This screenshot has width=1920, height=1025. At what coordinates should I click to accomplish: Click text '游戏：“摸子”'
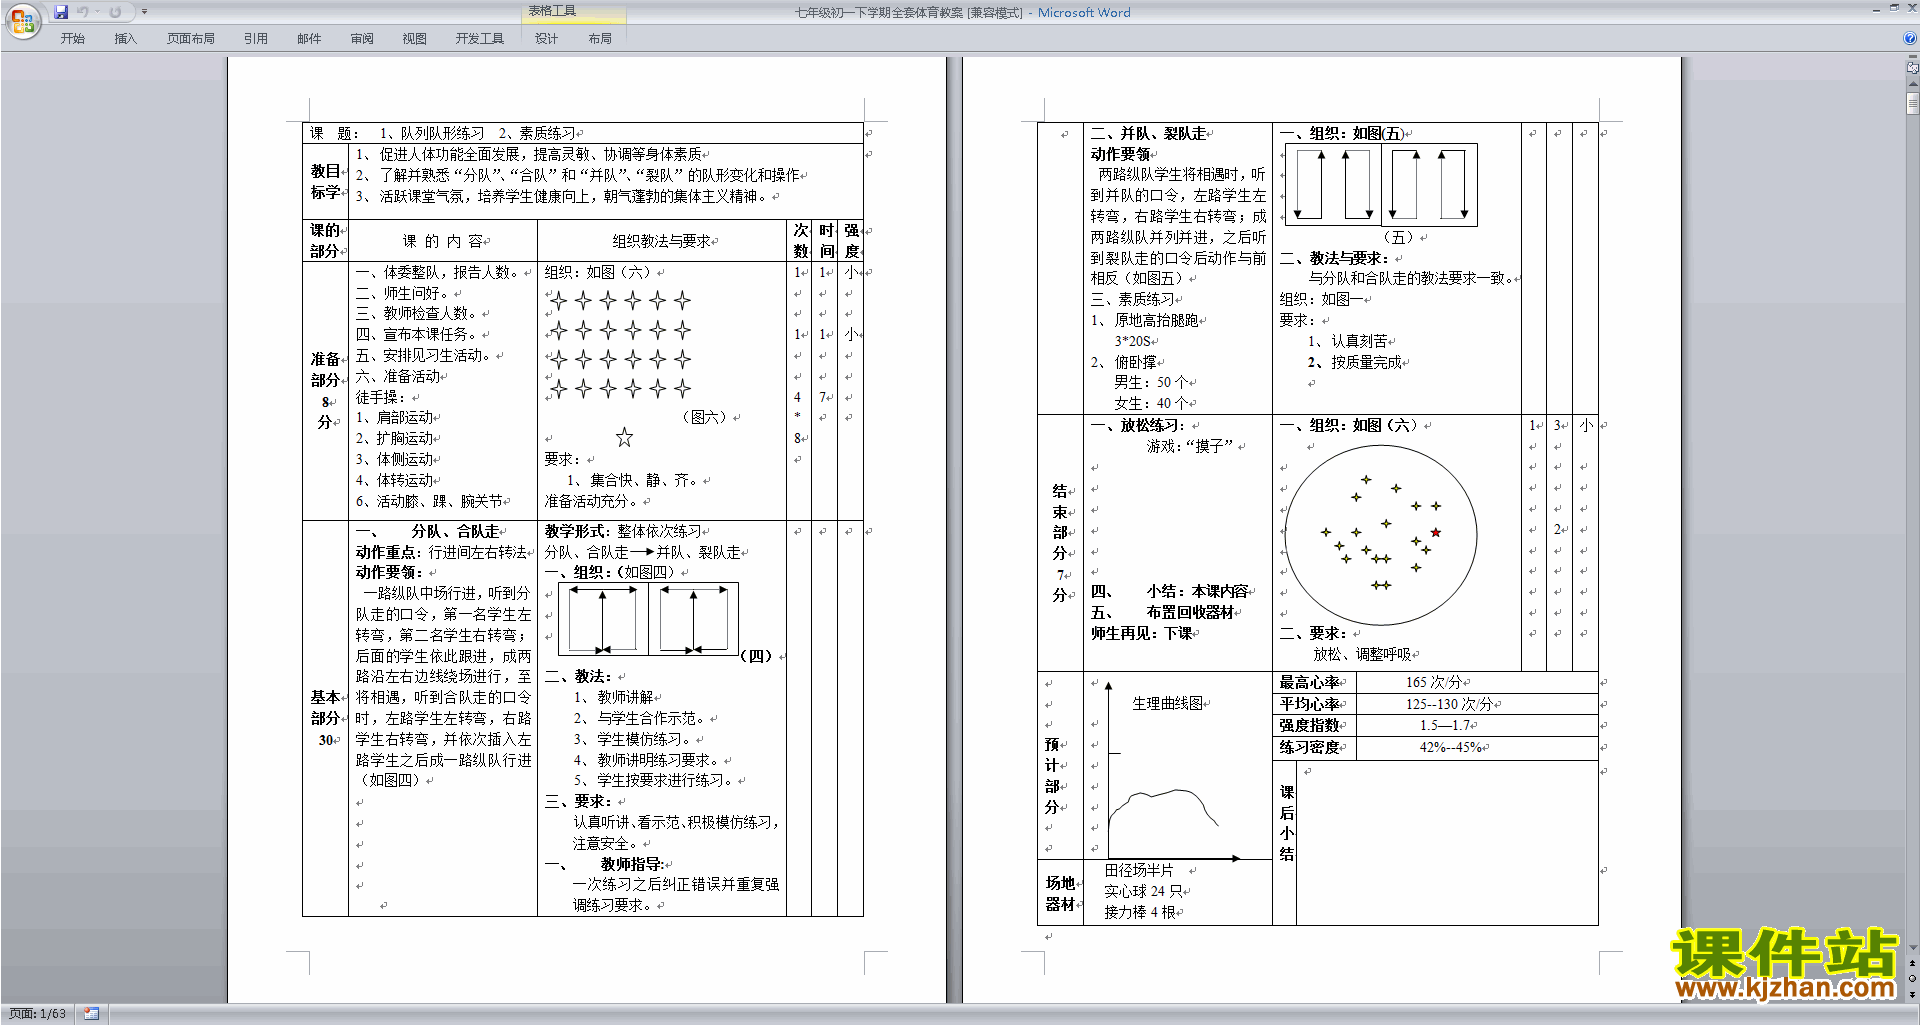(x=1192, y=446)
